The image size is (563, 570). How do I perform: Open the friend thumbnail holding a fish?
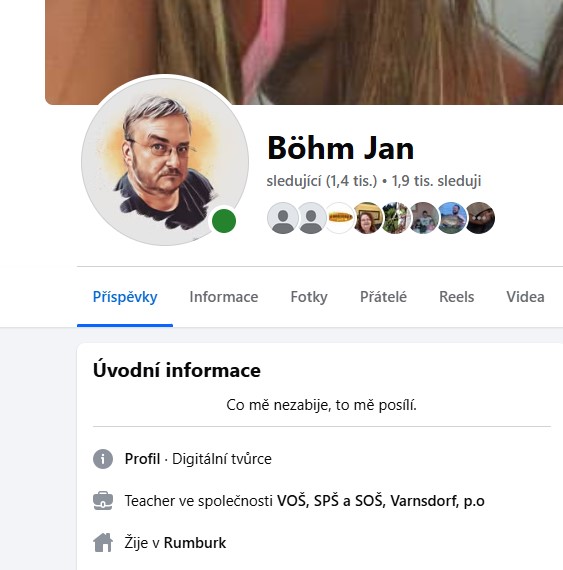452,218
